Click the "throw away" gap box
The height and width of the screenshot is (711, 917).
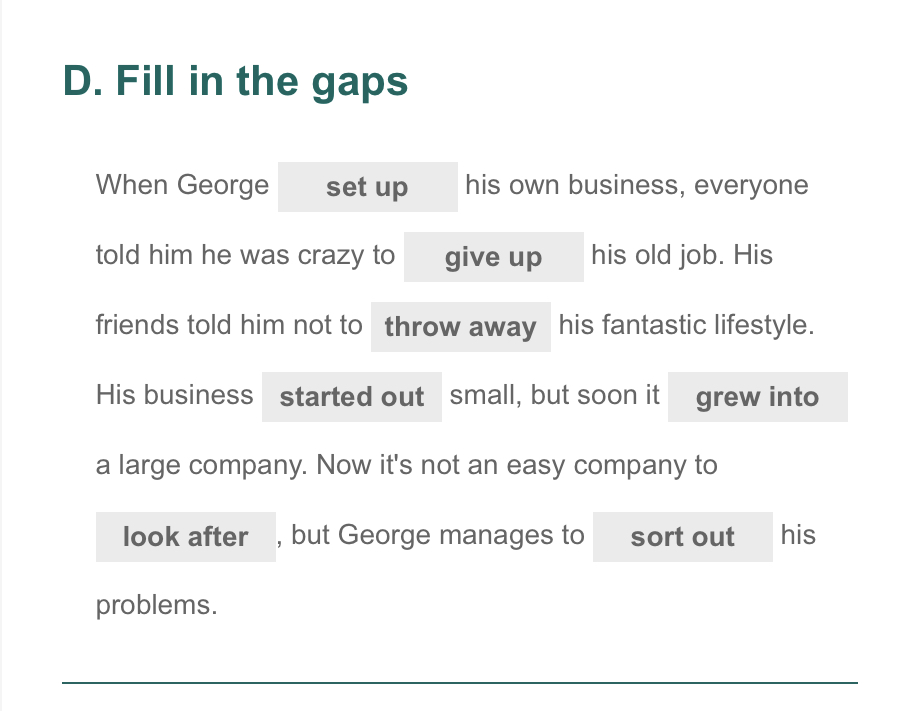tap(460, 327)
